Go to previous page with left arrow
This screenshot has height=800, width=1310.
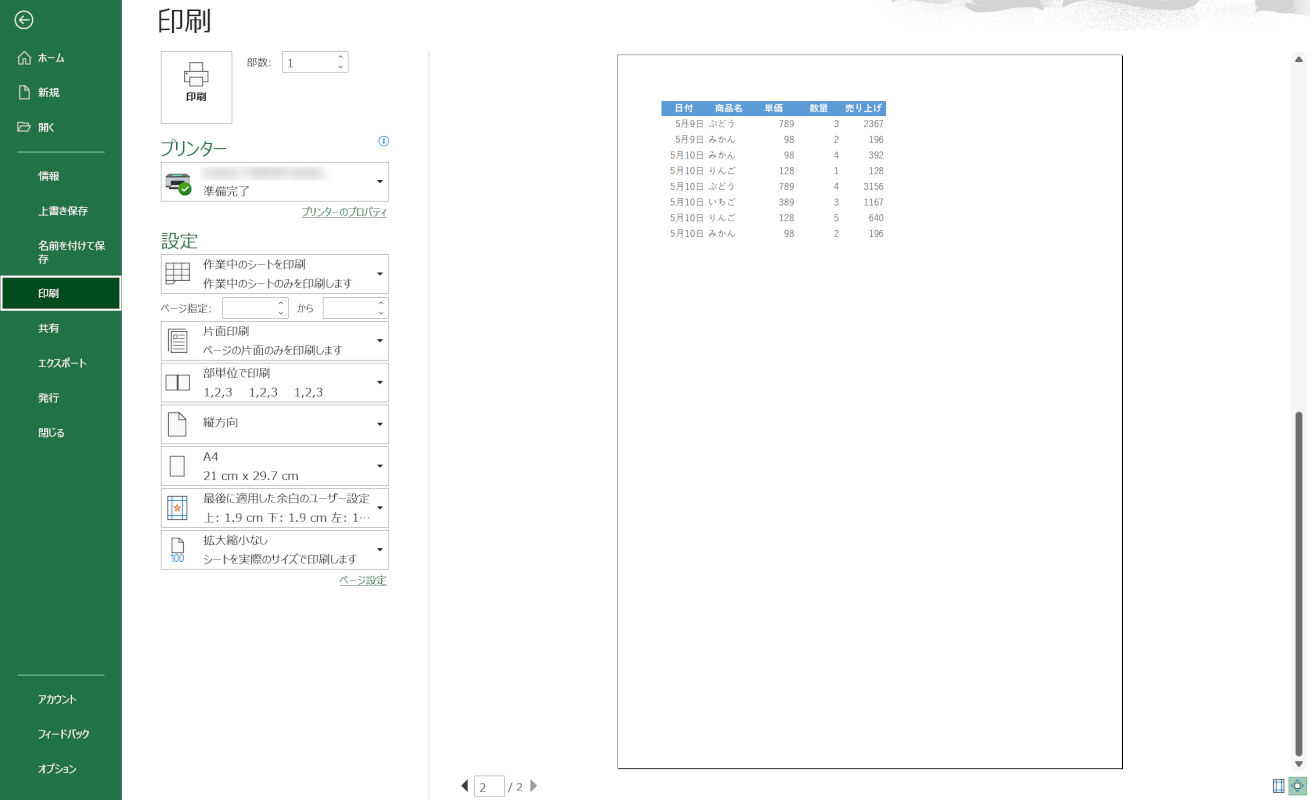click(x=464, y=786)
